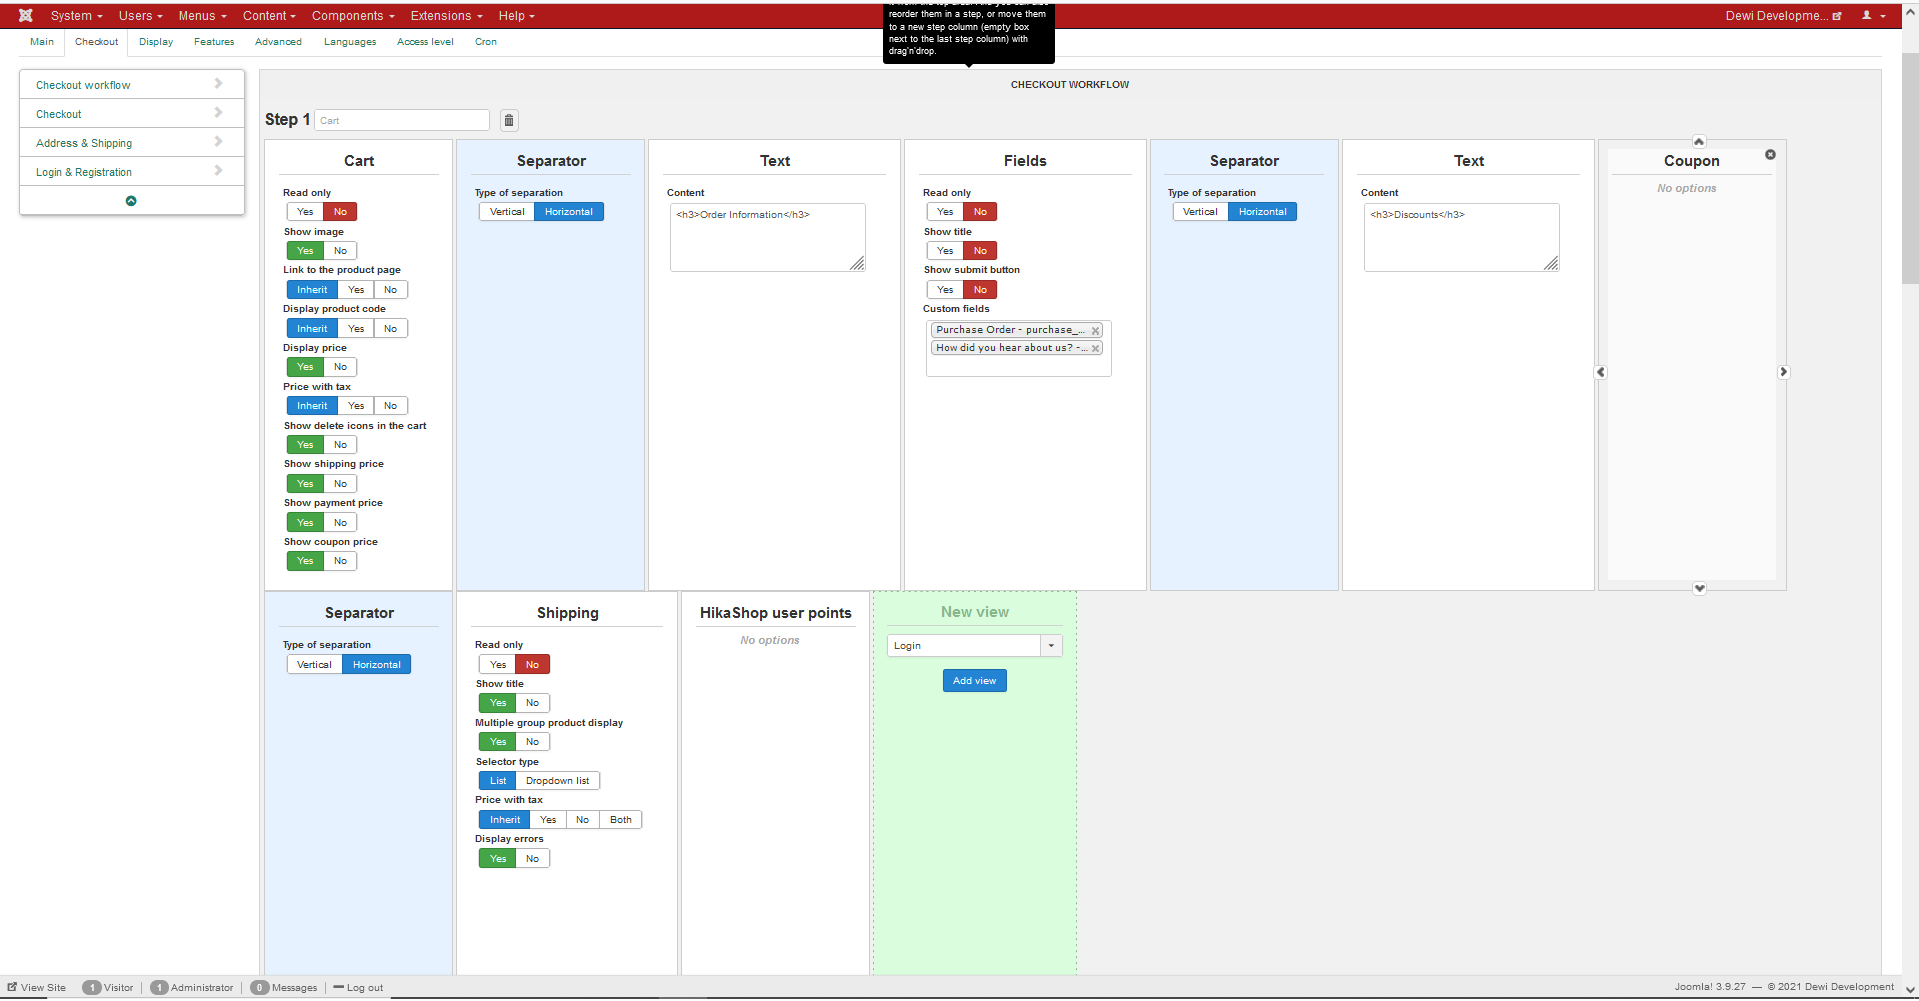Set Show coupon price to No

pyautogui.click(x=340, y=561)
